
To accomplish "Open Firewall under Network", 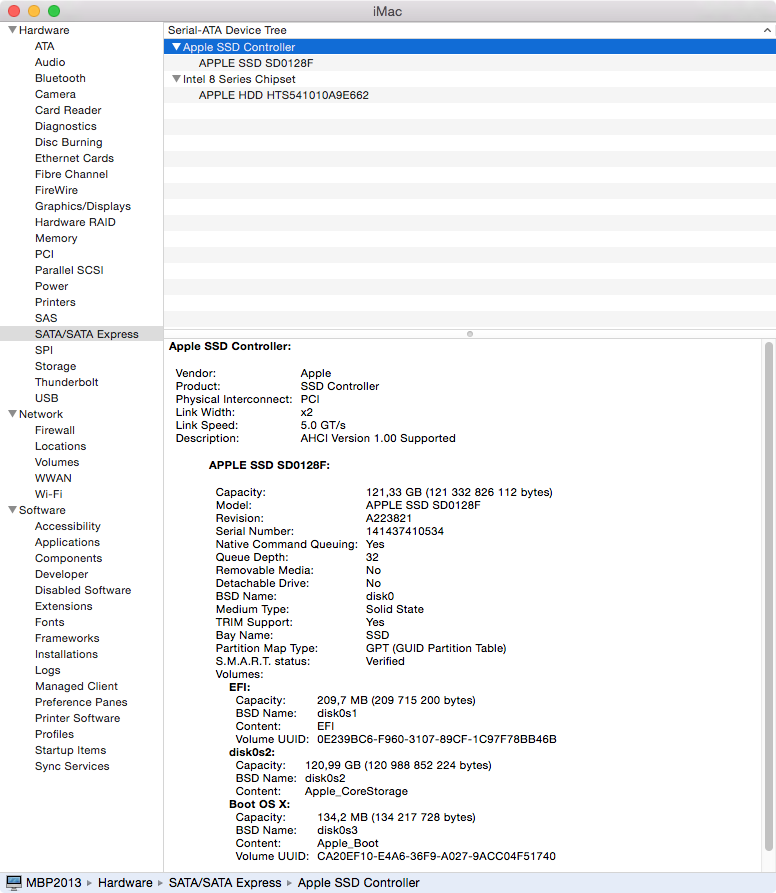I will coord(55,429).
